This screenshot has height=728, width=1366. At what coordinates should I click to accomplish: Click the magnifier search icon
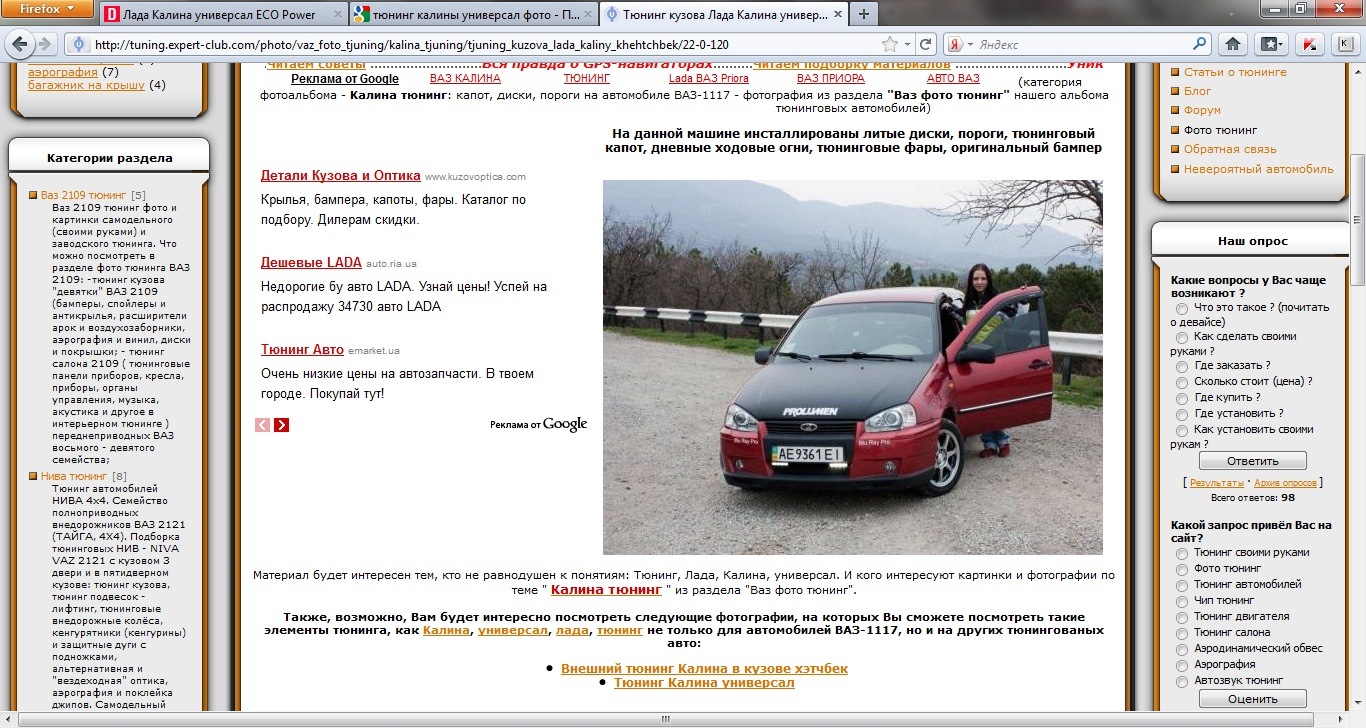[x=1200, y=45]
